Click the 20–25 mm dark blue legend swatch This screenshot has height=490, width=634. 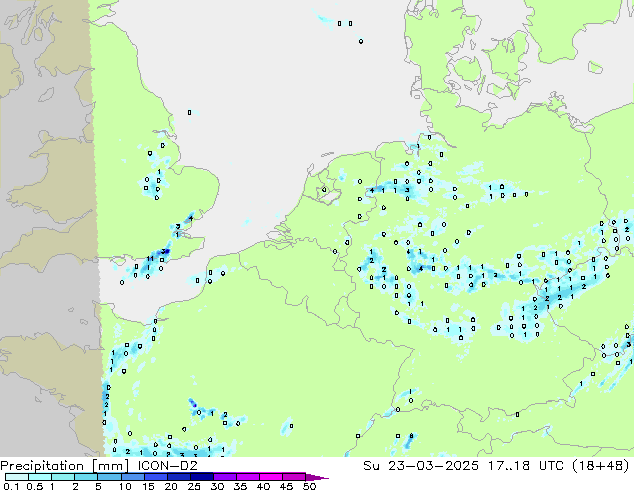tap(178, 477)
